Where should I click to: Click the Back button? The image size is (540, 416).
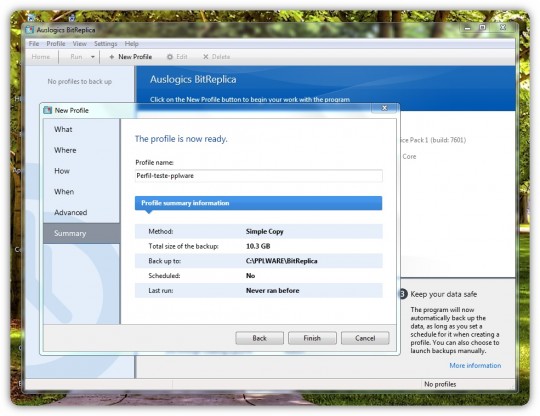[259, 338]
